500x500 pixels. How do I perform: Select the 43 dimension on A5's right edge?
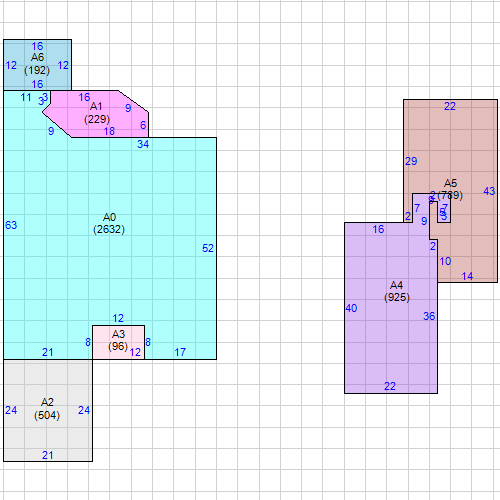[489, 191]
